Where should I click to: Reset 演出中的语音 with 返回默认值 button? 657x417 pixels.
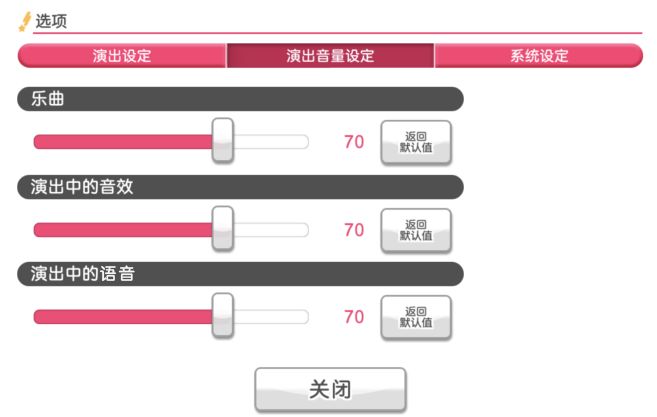[416, 317]
